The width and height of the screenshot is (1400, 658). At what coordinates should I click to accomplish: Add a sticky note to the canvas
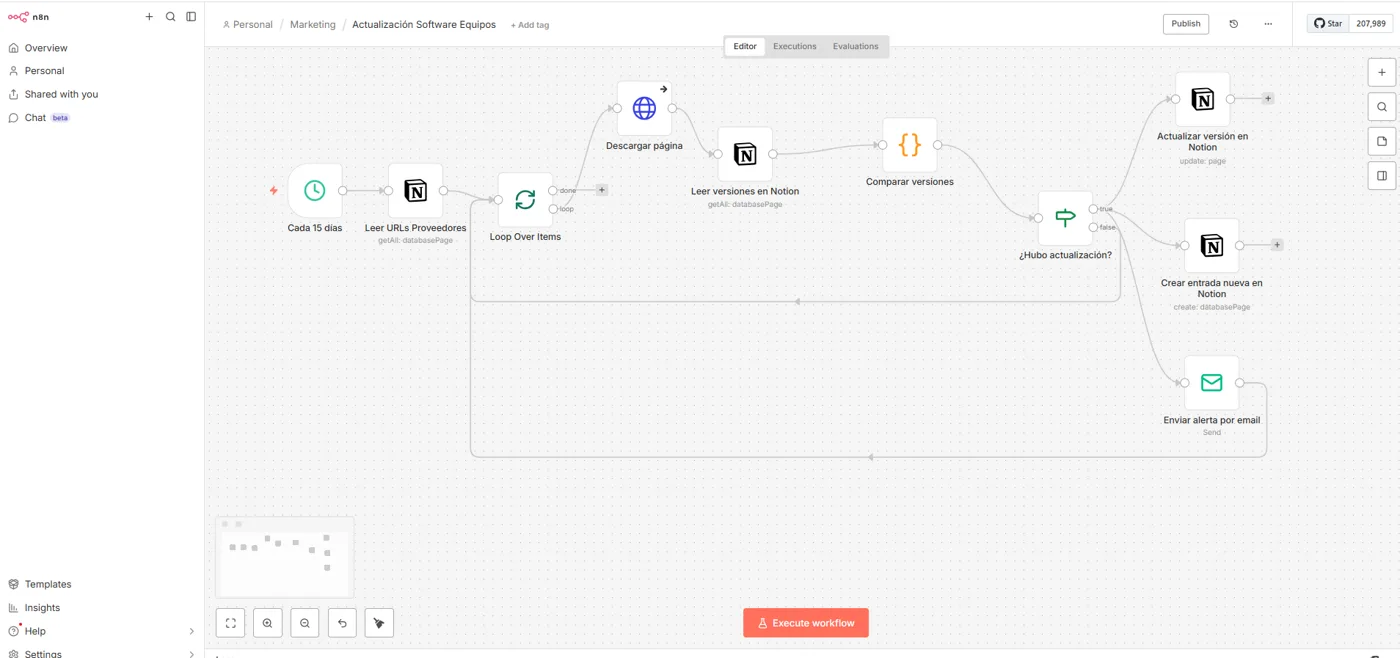point(1382,141)
